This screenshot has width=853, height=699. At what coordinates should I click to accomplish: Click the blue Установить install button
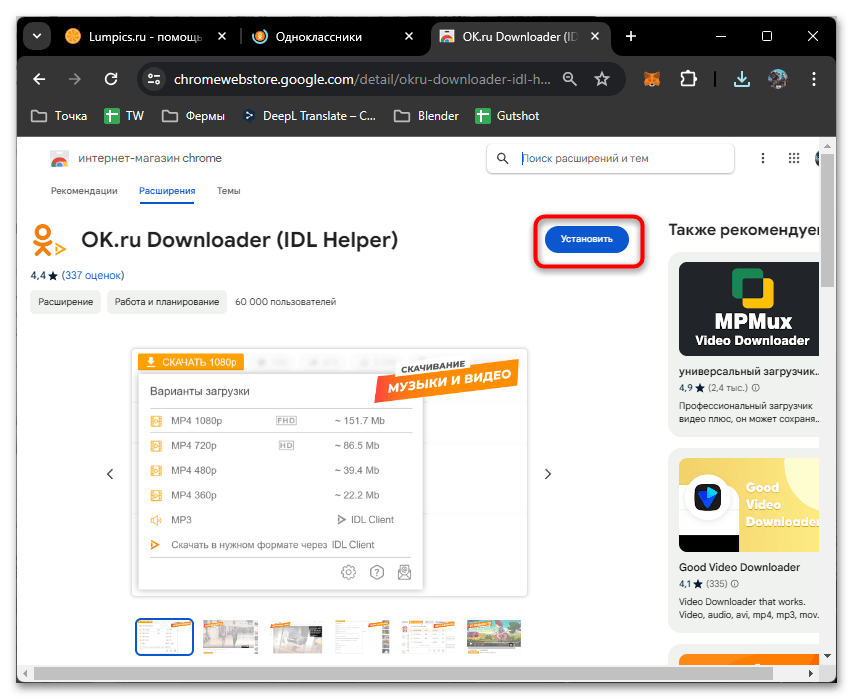point(586,239)
